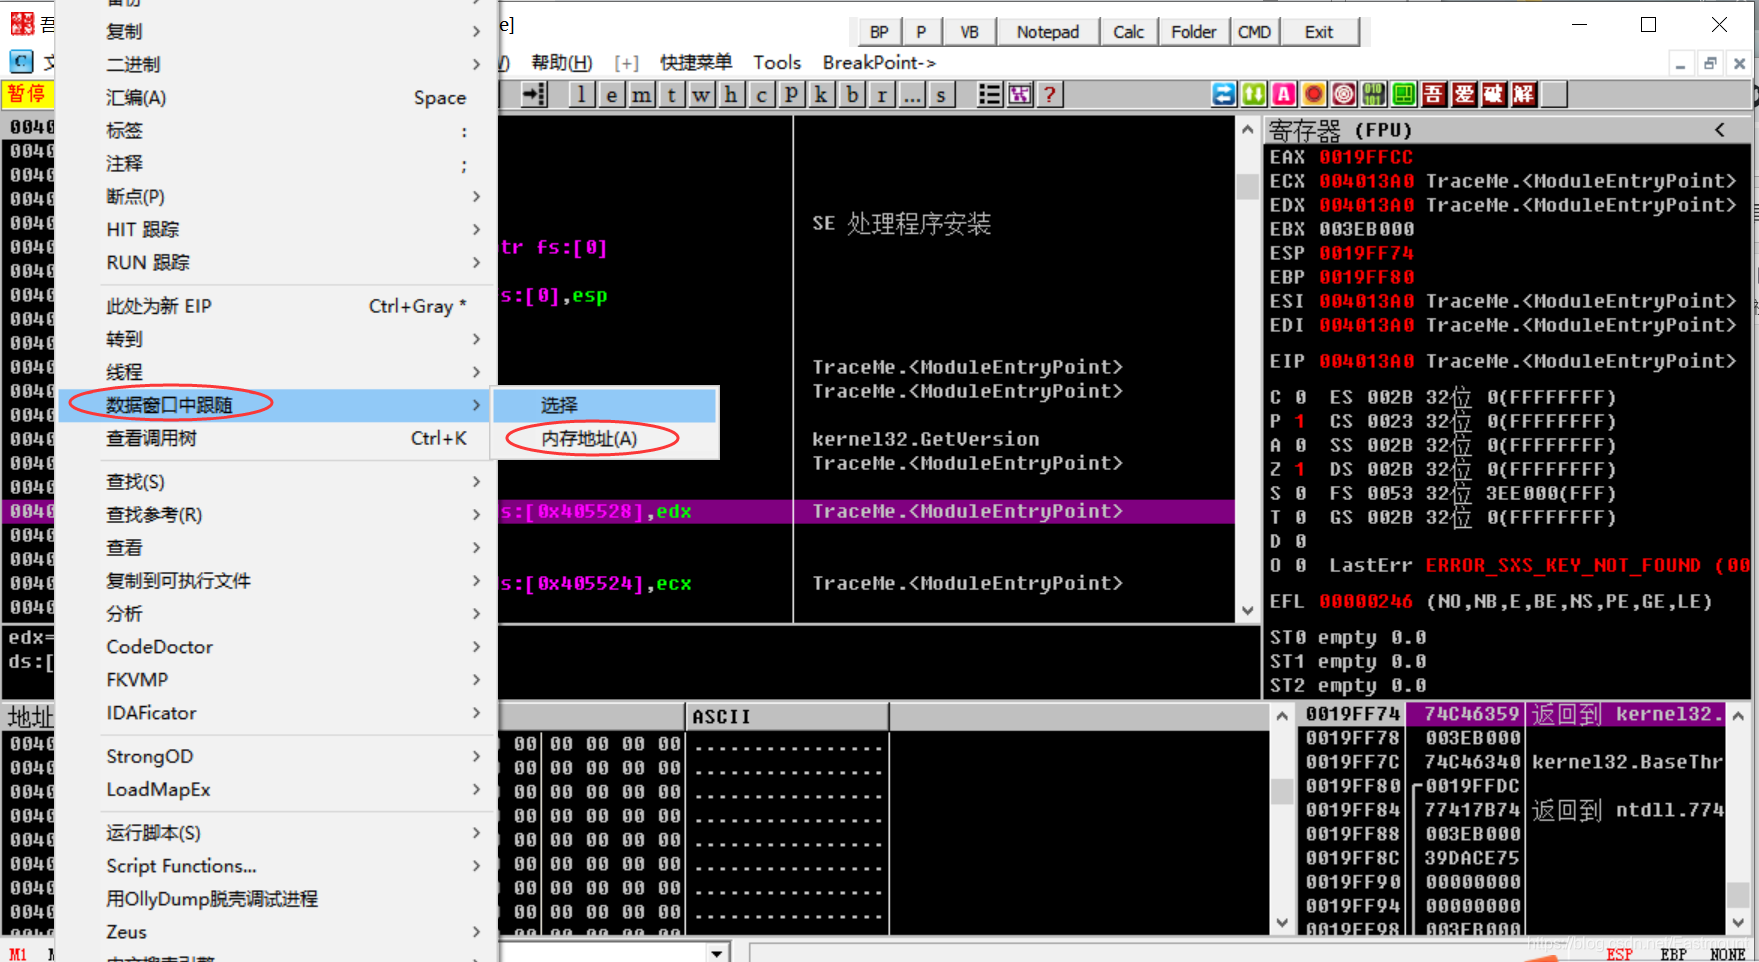Toggle the C flag value

(1300, 397)
